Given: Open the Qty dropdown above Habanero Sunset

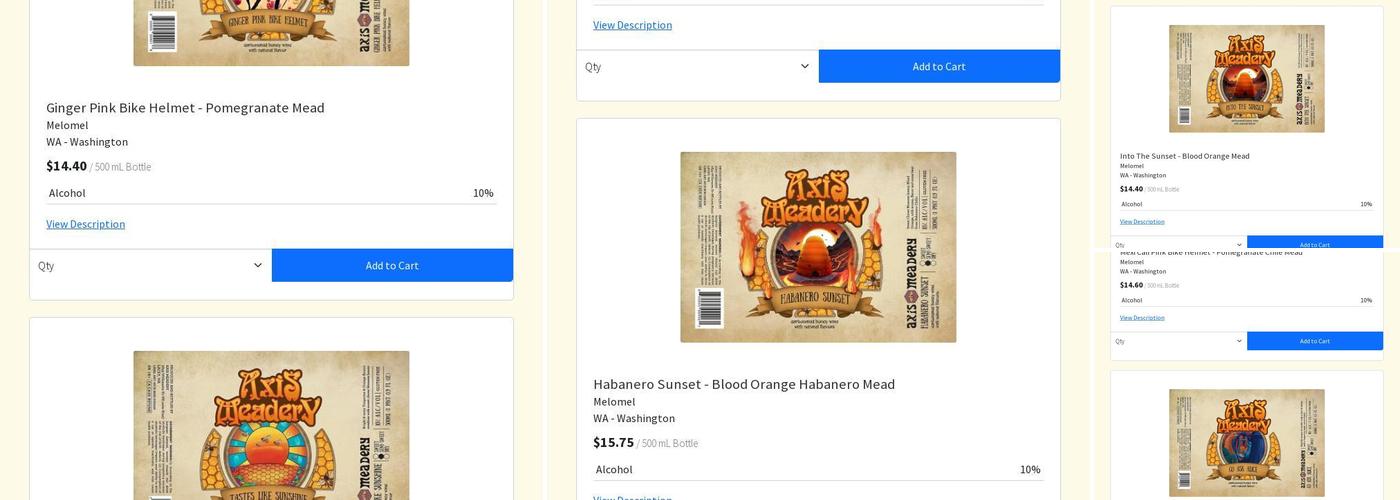Looking at the screenshot, I should click(x=697, y=67).
